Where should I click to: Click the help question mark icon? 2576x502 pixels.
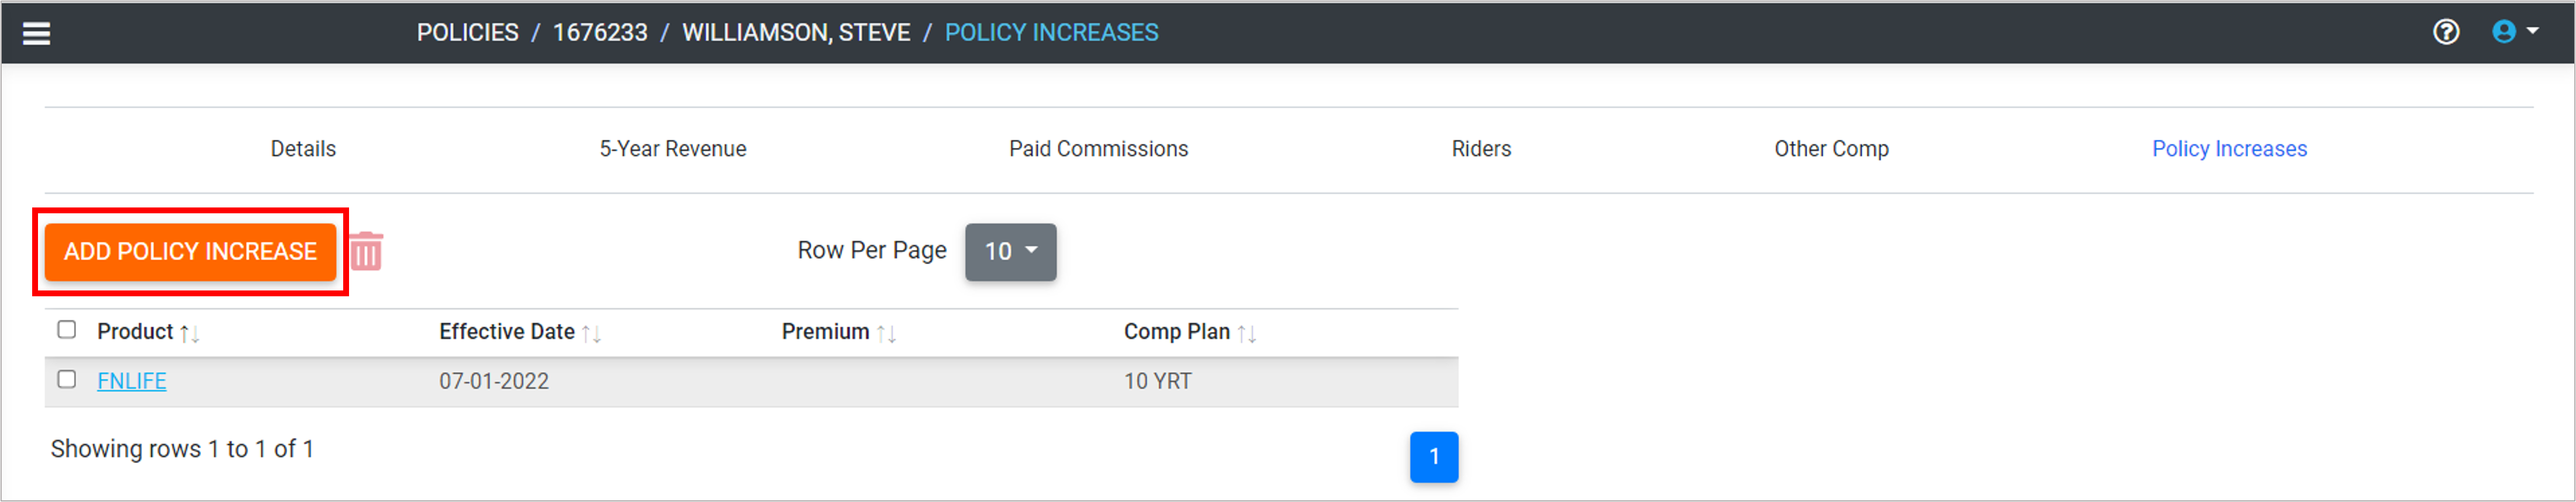(x=2445, y=32)
